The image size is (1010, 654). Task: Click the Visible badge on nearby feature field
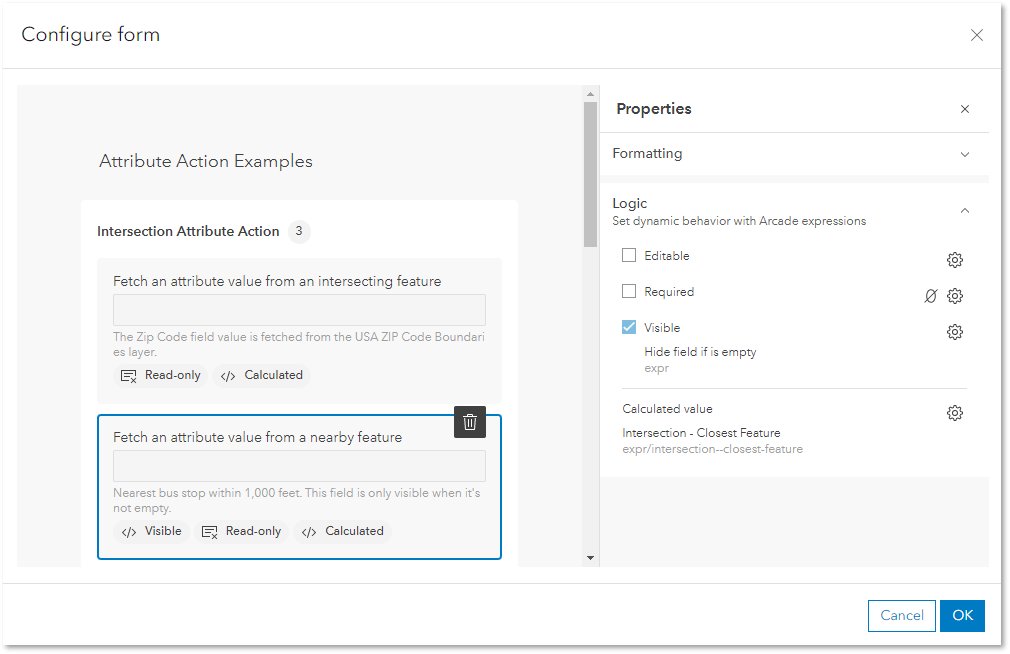151,531
